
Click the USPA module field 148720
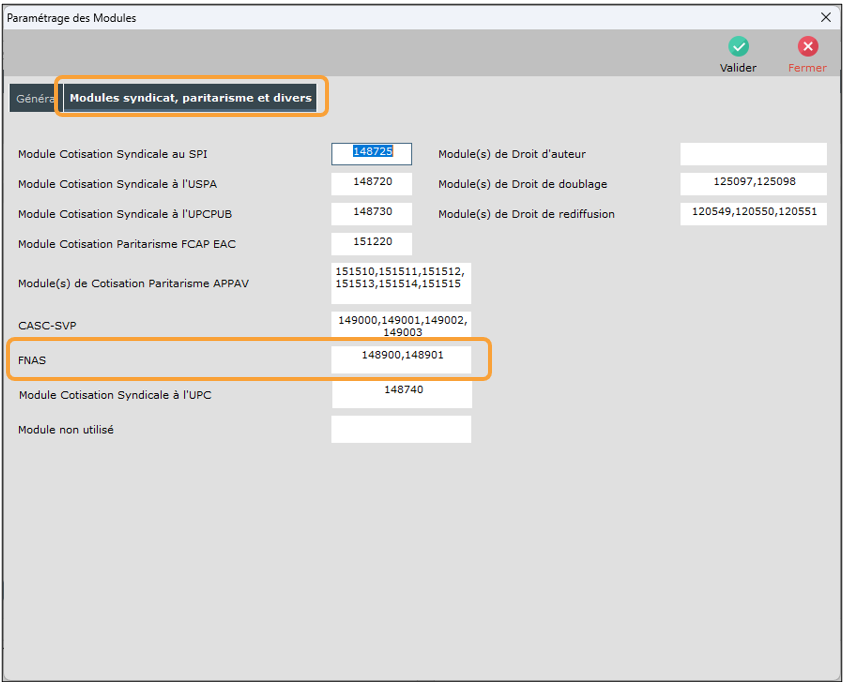(x=372, y=184)
